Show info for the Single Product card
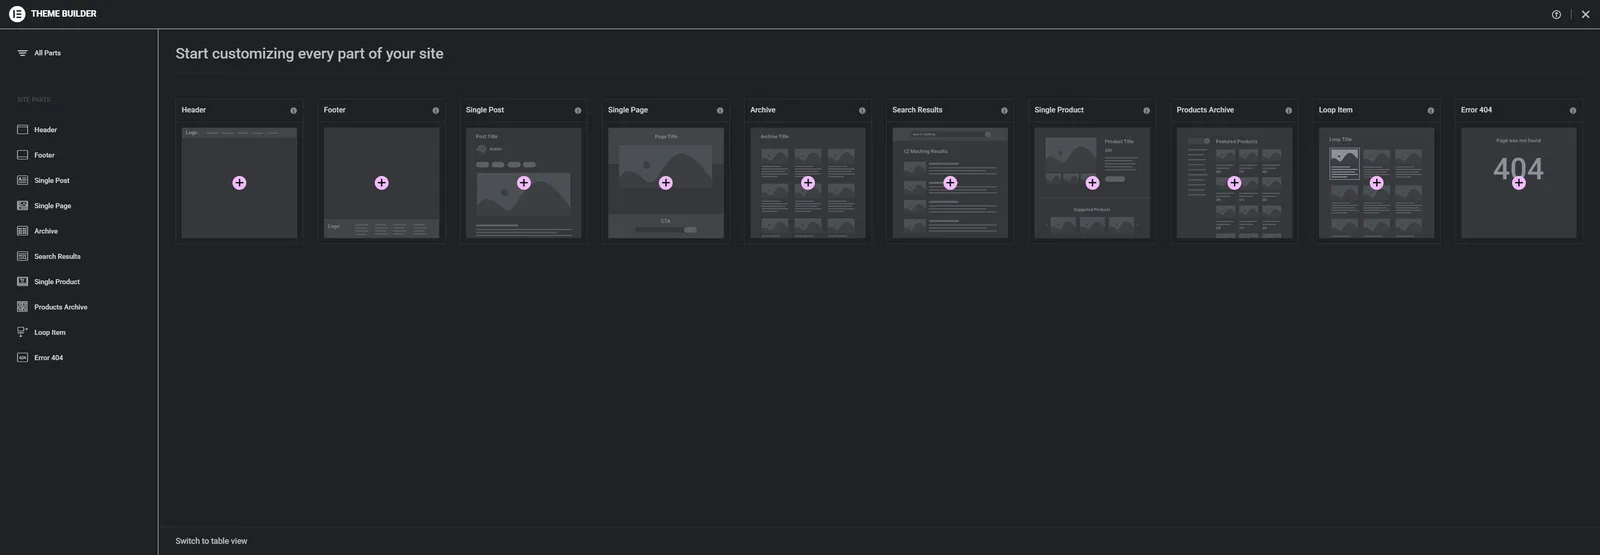 (x=1146, y=110)
